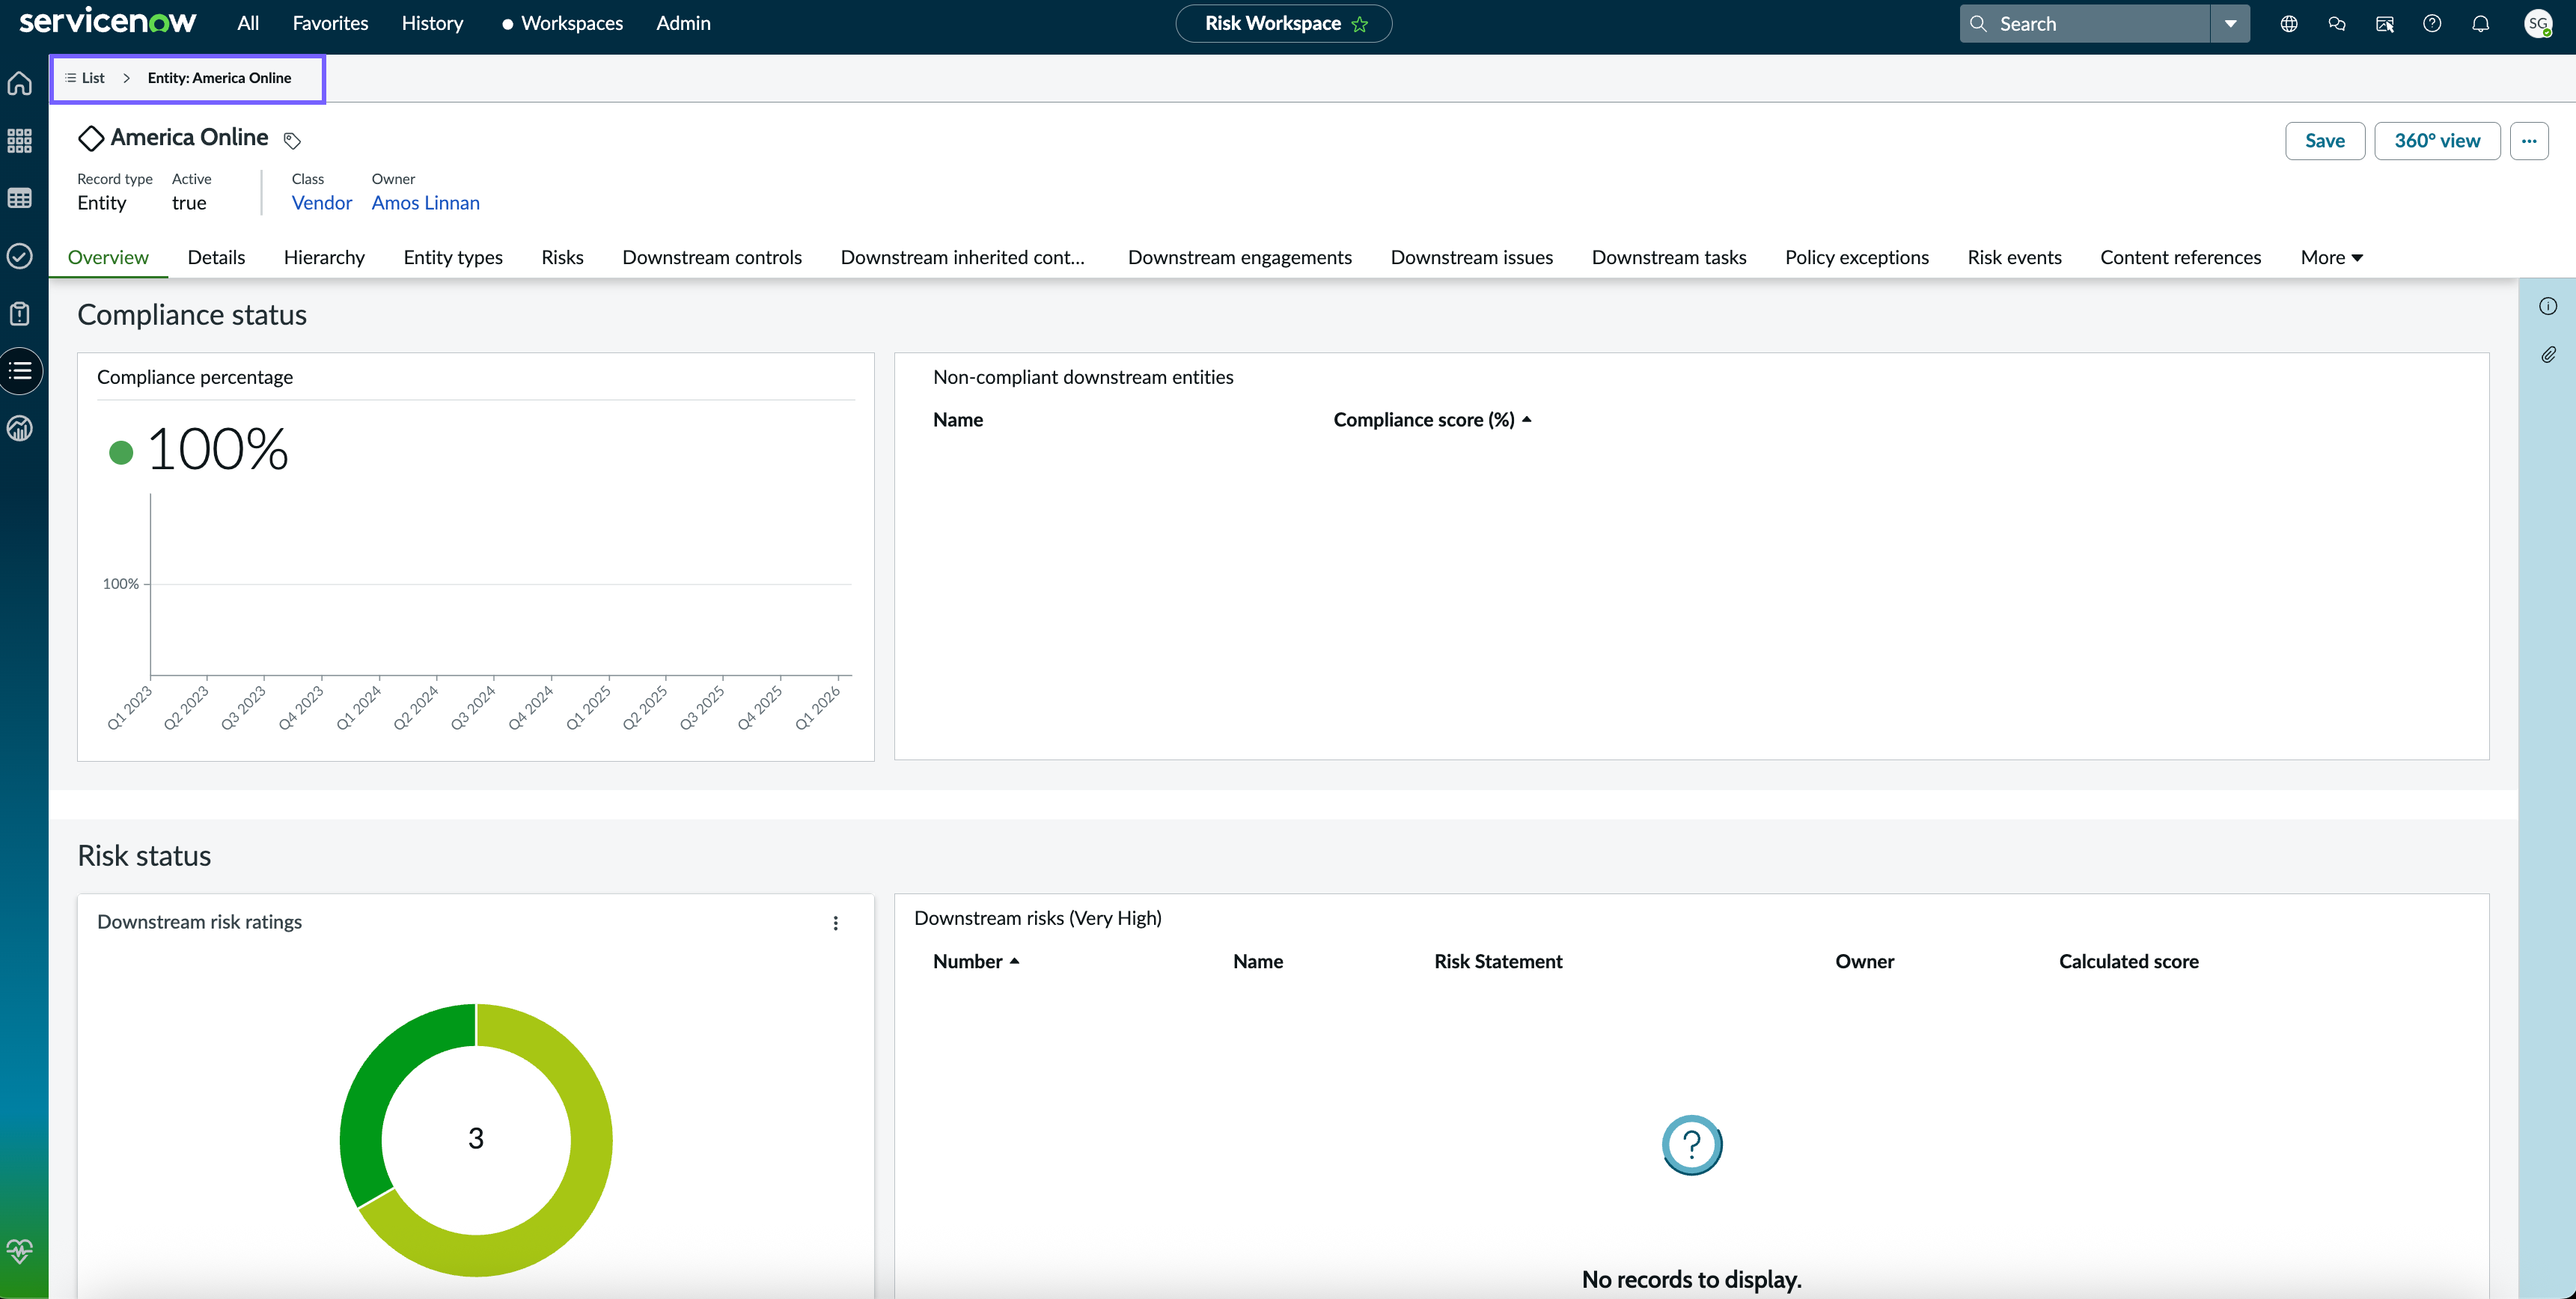Select the highlighted list icon in the sidebar
Viewport: 2576px width, 1299px height.
click(21, 371)
